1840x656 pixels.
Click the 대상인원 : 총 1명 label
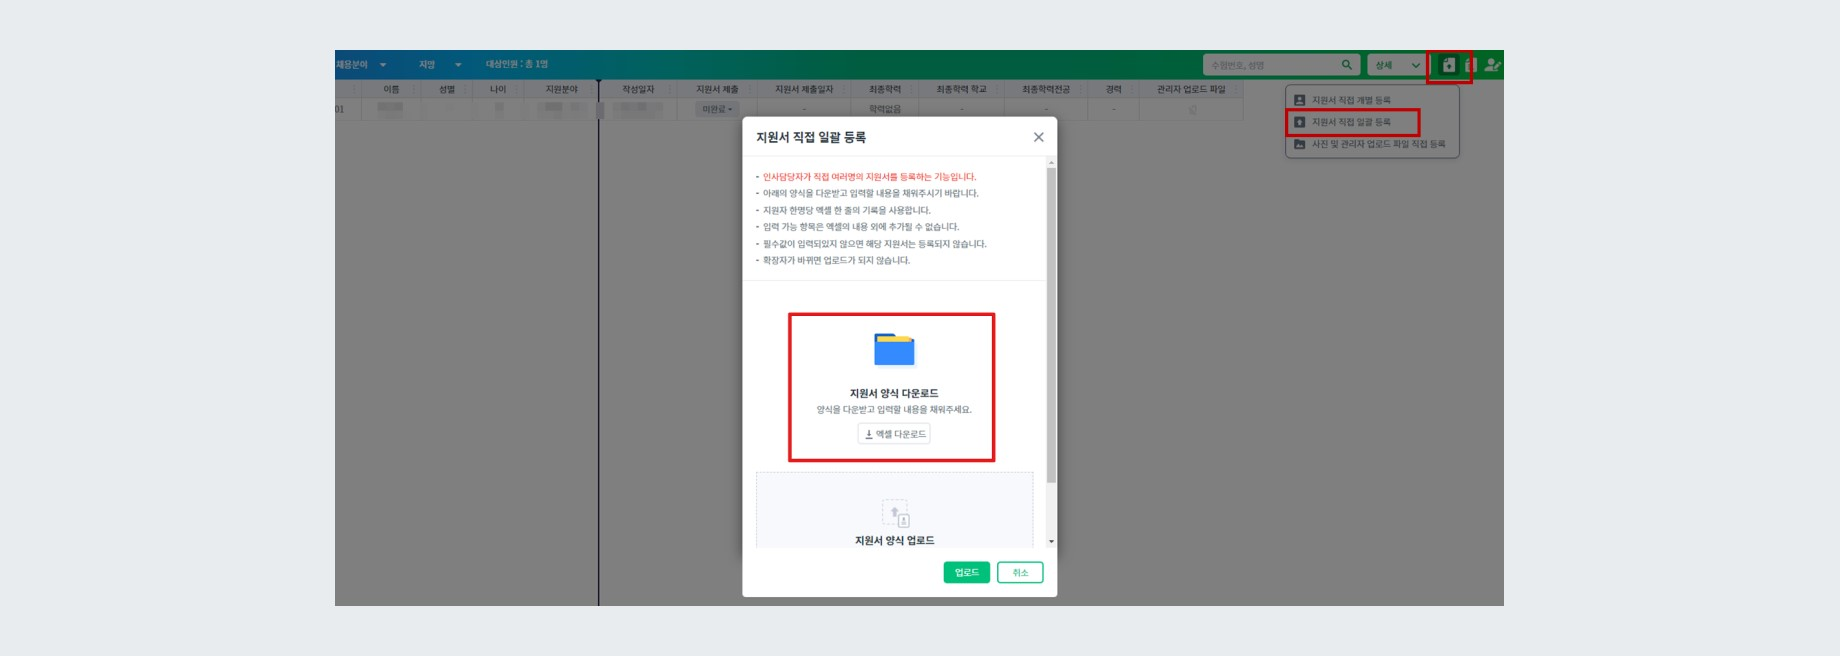(x=517, y=64)
